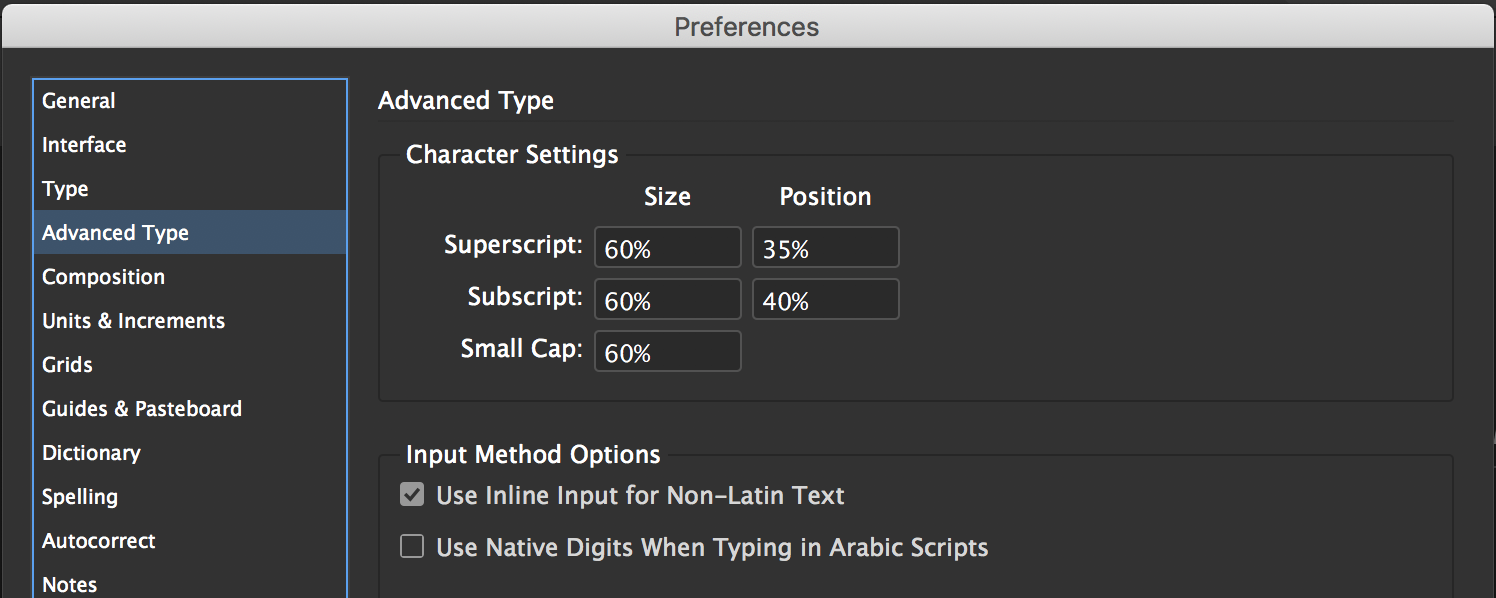
Task: Open the Composition preferences pane
Action: (103, 277)
